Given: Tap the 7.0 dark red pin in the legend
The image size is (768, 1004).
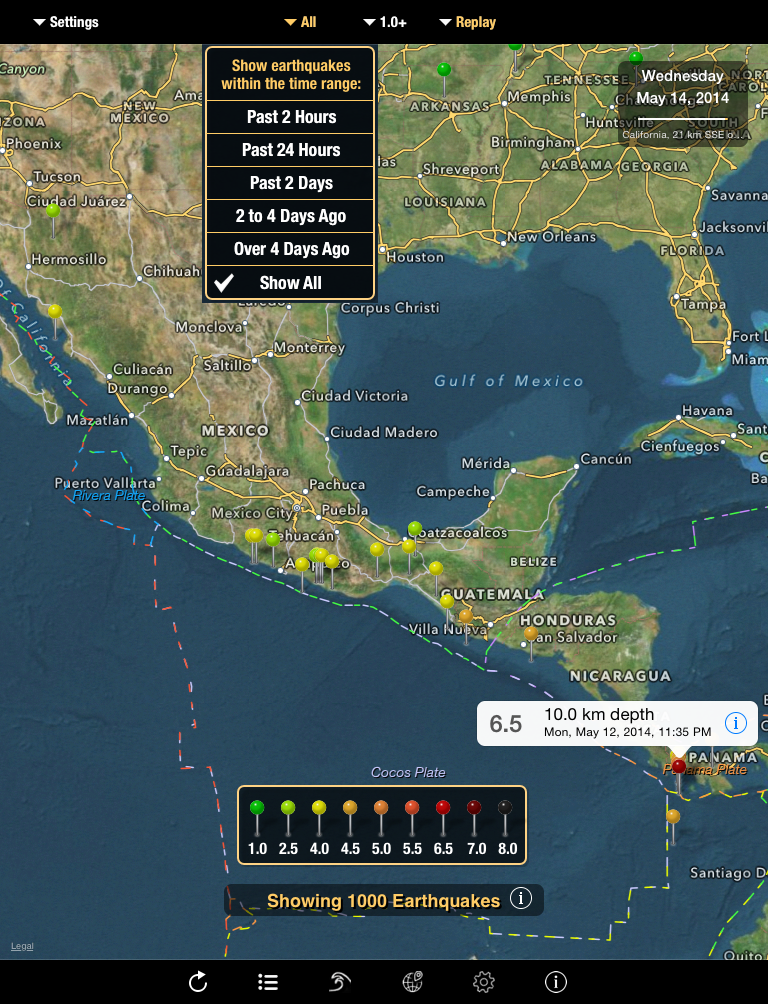Looking at the screenshot, I should [474, 807].
